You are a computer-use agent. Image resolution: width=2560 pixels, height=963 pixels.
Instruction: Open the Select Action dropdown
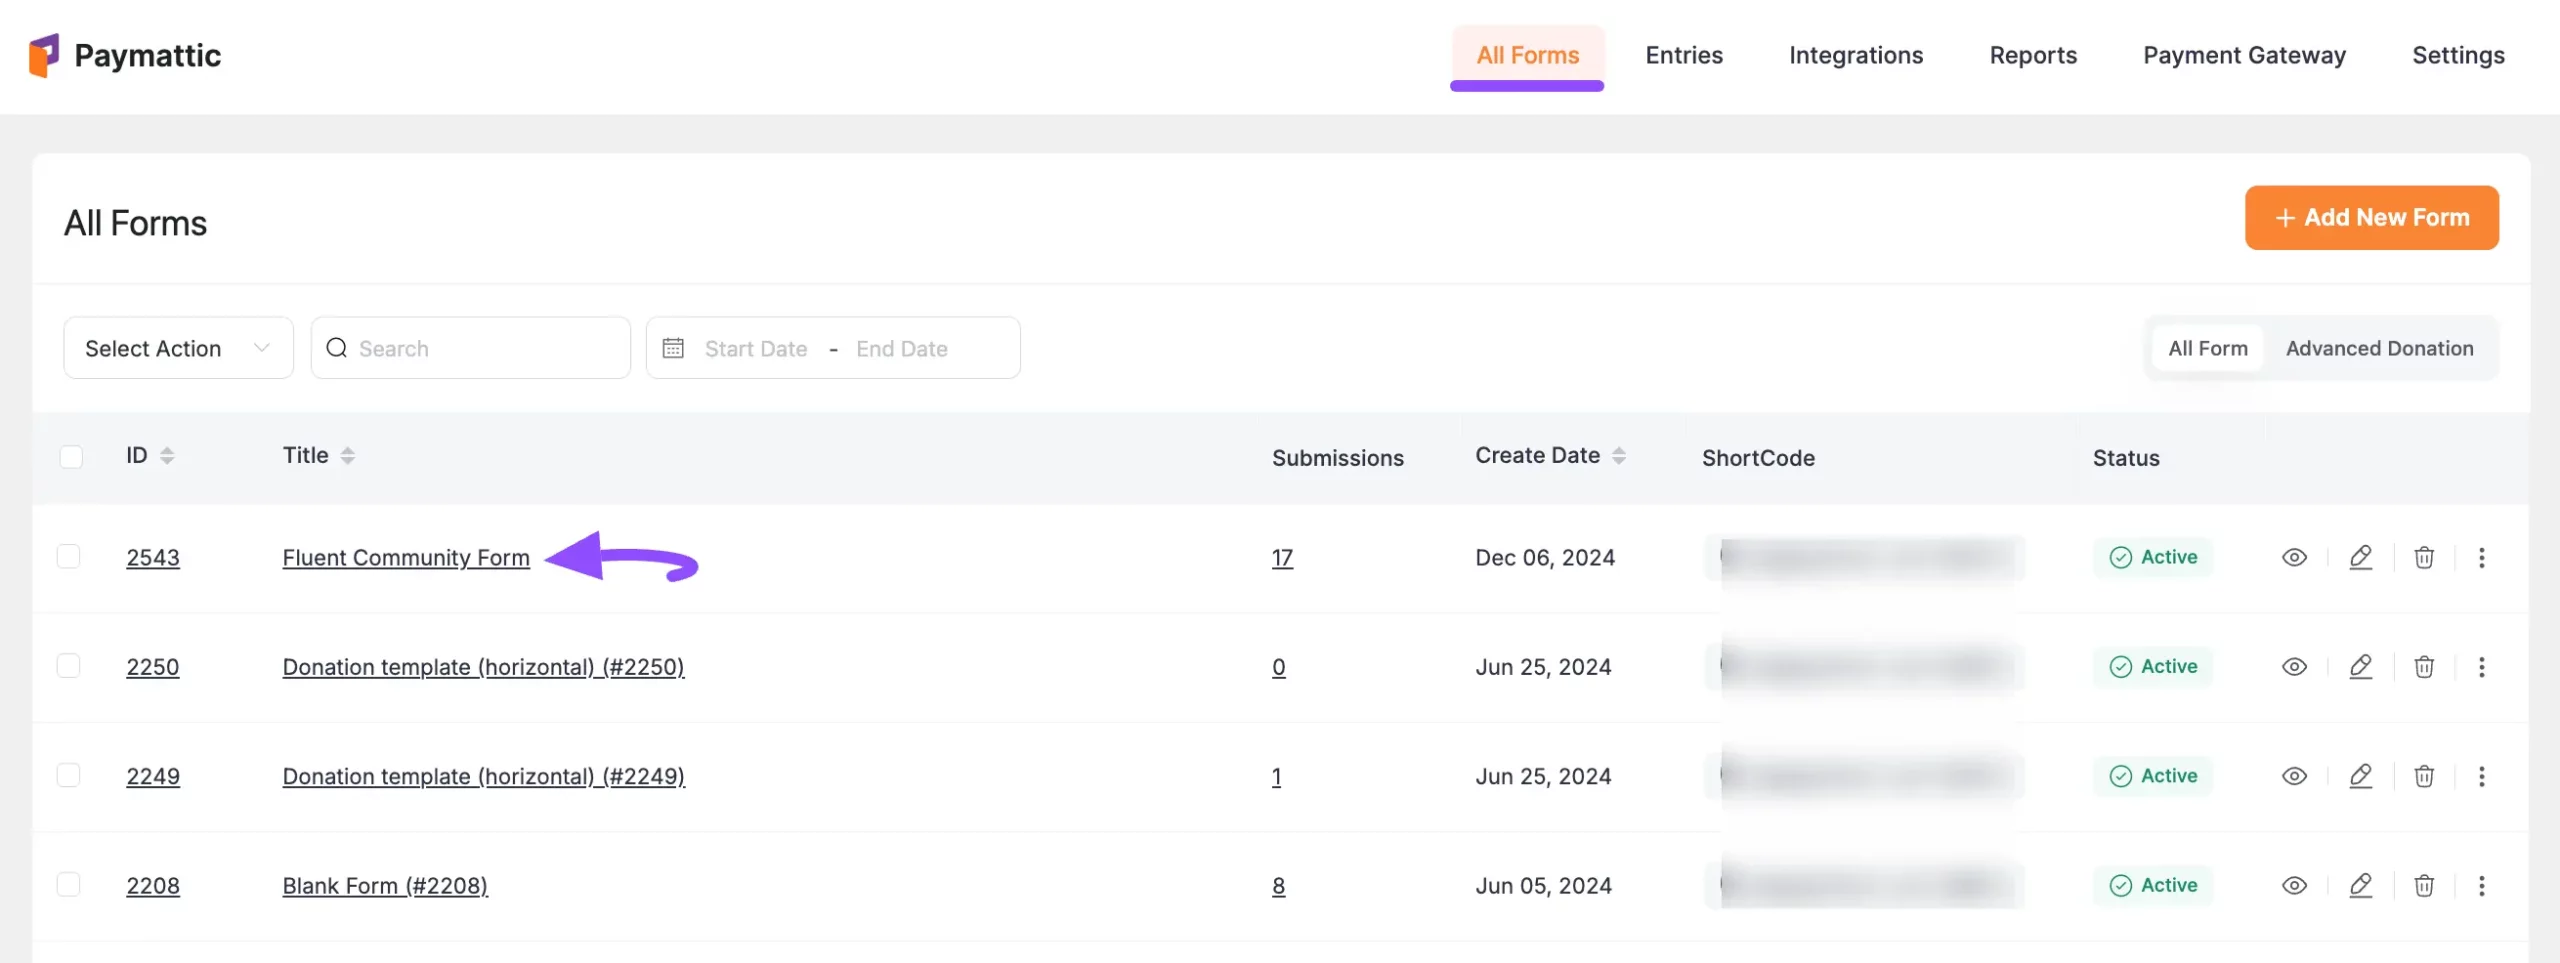click(x=178, y=348)
